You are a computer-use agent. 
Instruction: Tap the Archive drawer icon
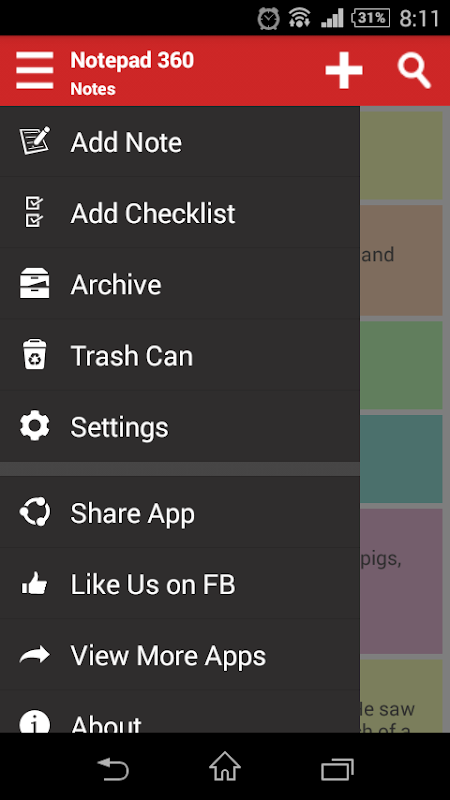[35, 283]
